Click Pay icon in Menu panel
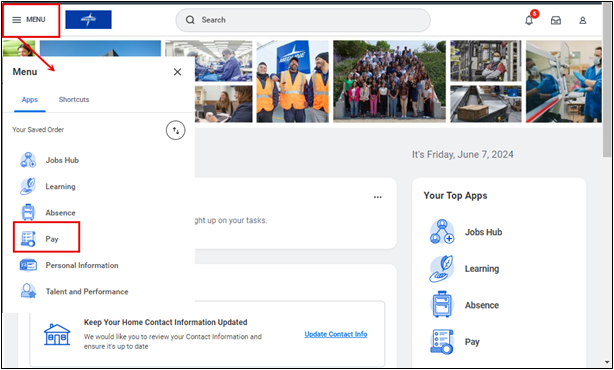 click(x=28, y=239)
